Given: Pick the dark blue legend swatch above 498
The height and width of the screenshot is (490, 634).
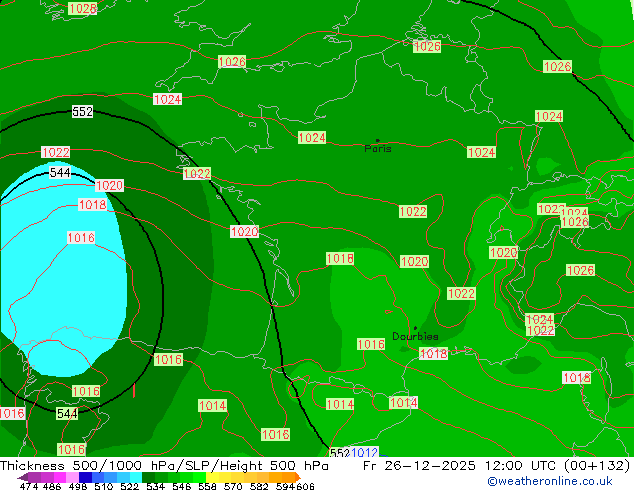Looking at the screenshot, I should click(85, 477).
